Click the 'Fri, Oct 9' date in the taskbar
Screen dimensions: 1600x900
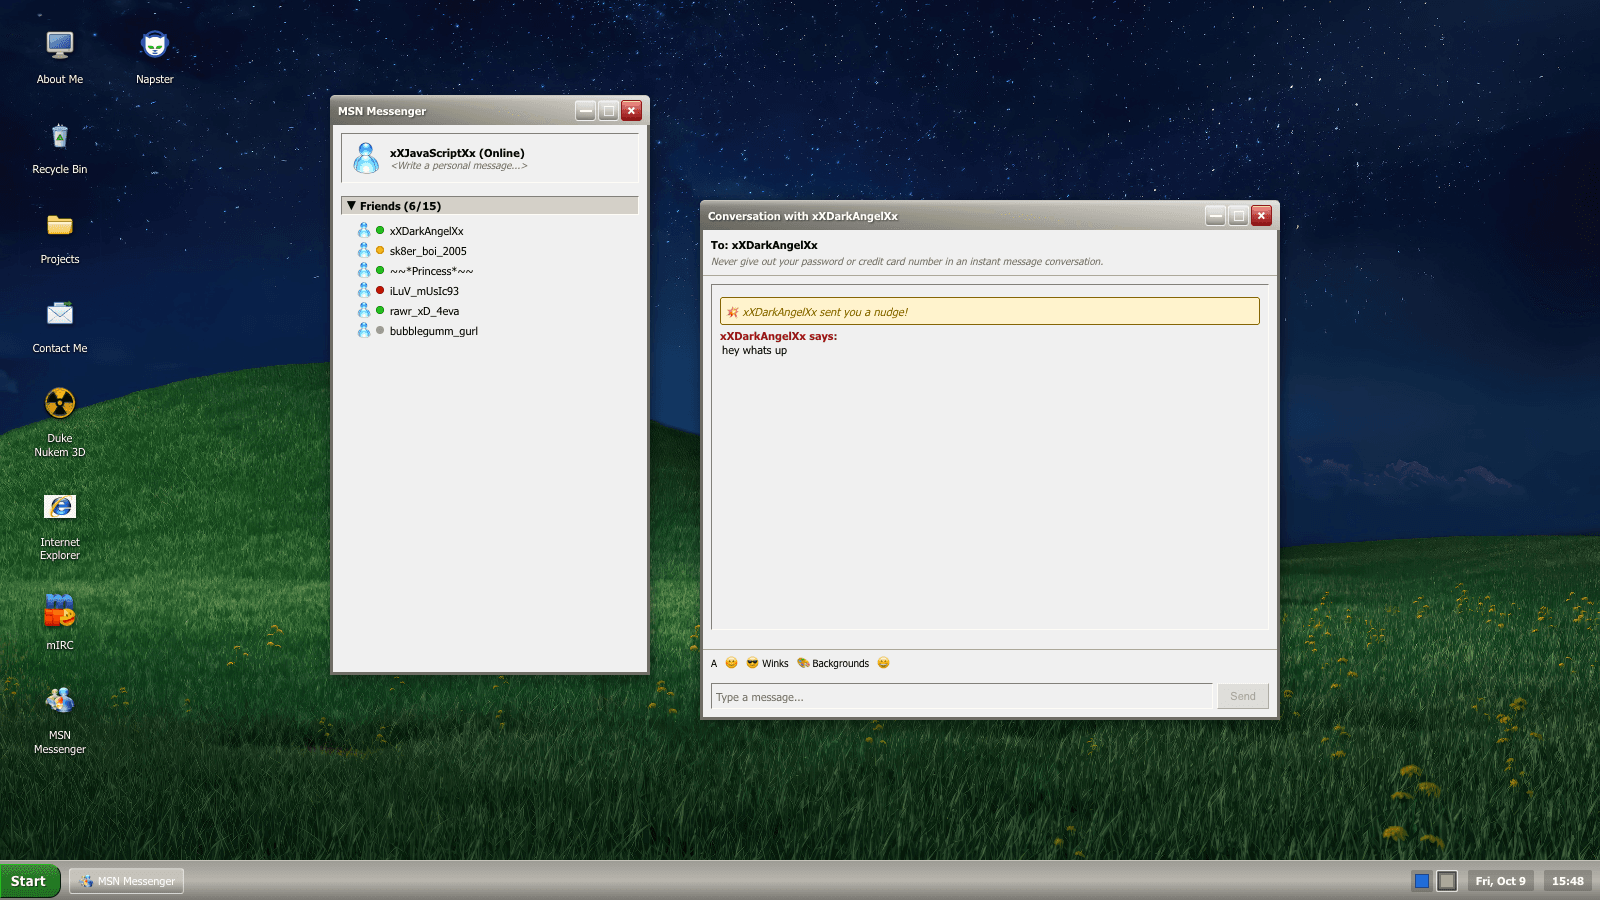point(1500,881)
